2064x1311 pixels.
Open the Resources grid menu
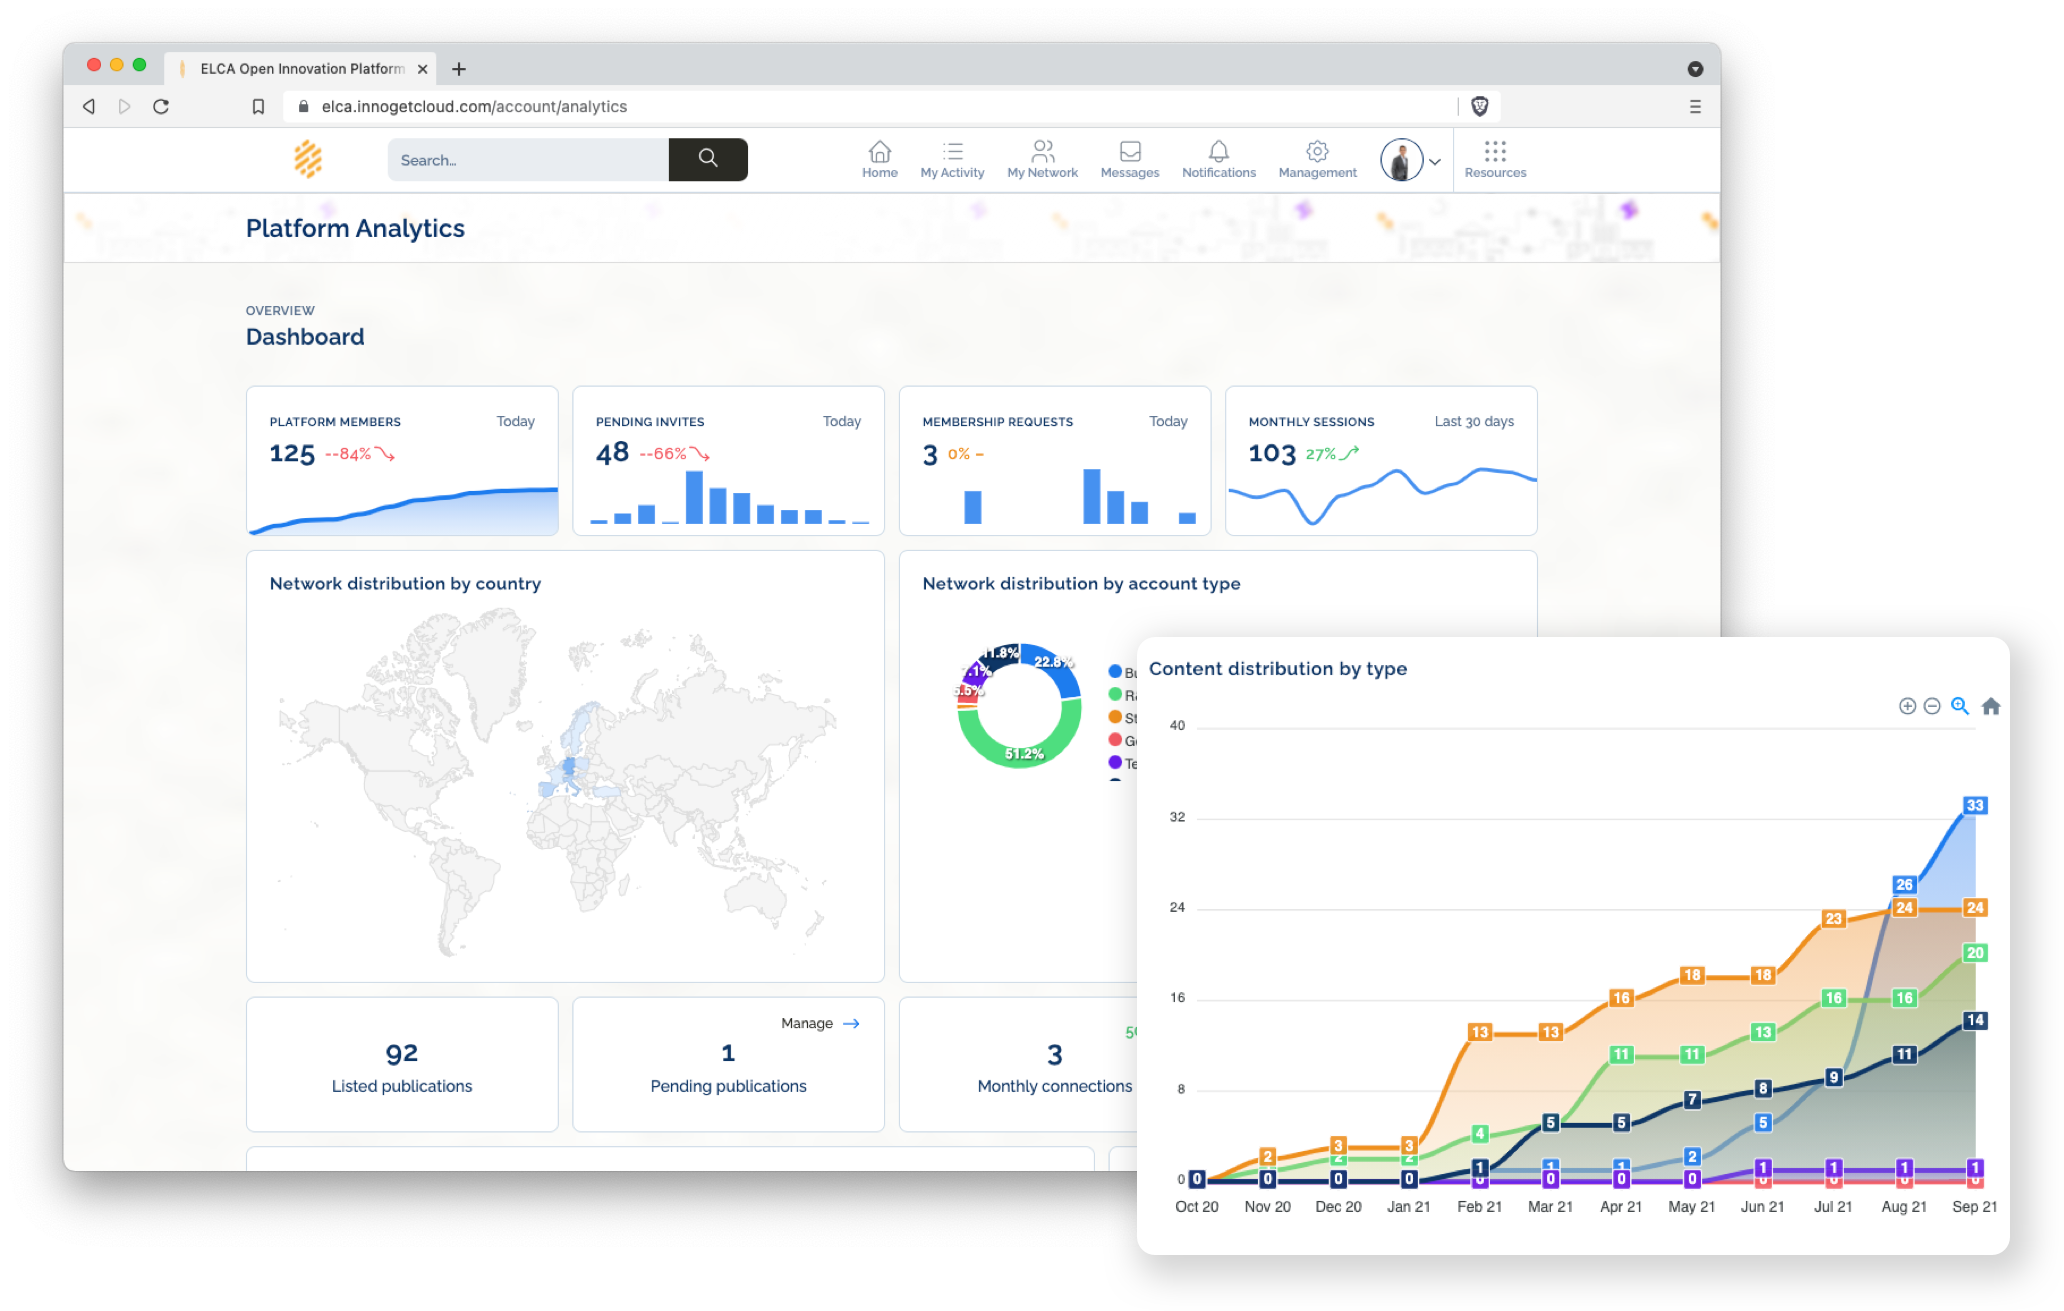[x=1495, y=159]
